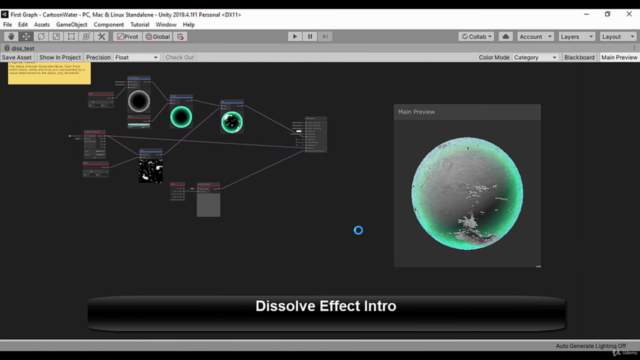640x360 pixels.
Task: Click the Unity logo icon in title bar
Action: point(4,15)
